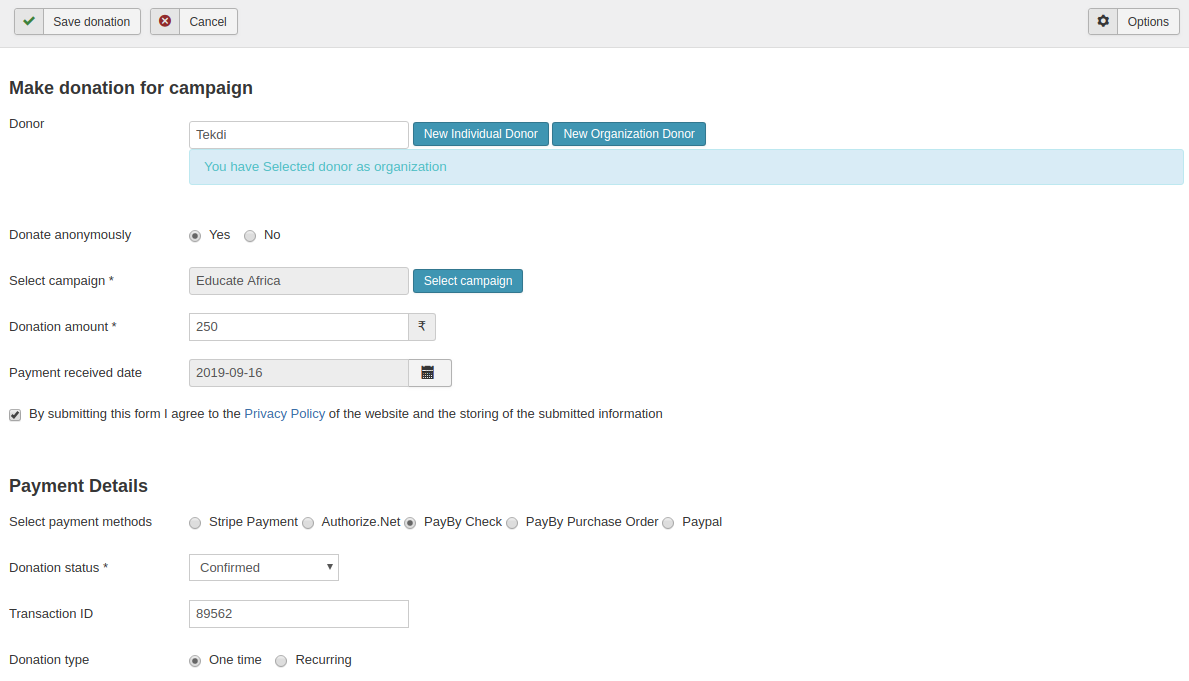Screen dimensions: 1189x681
Task: Select No for donate anonymously
Action: 250,236
